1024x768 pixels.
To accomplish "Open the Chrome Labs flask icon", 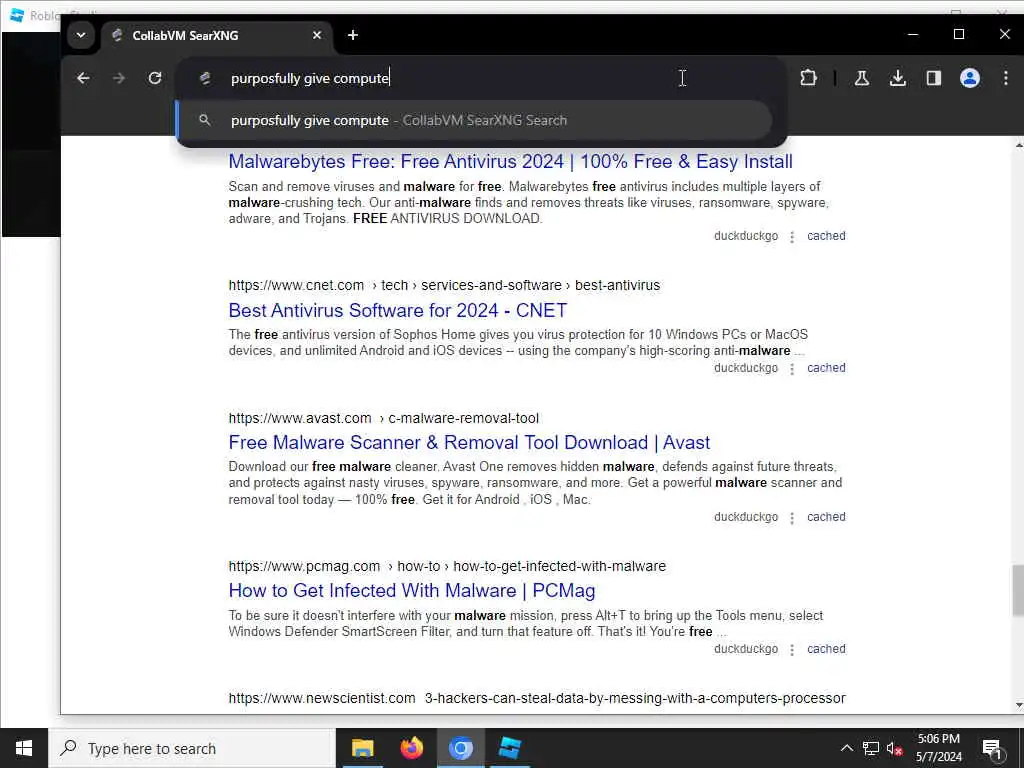I will click(861, 78).
